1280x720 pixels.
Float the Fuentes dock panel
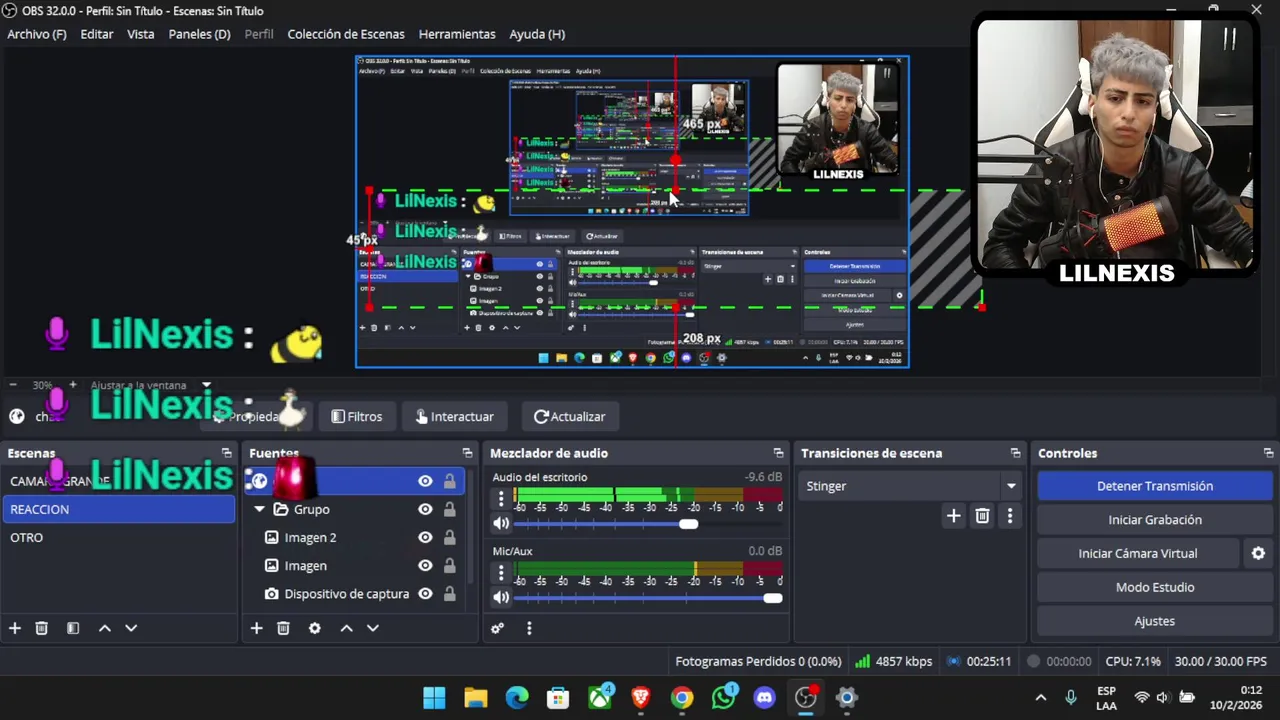[467, 453]
